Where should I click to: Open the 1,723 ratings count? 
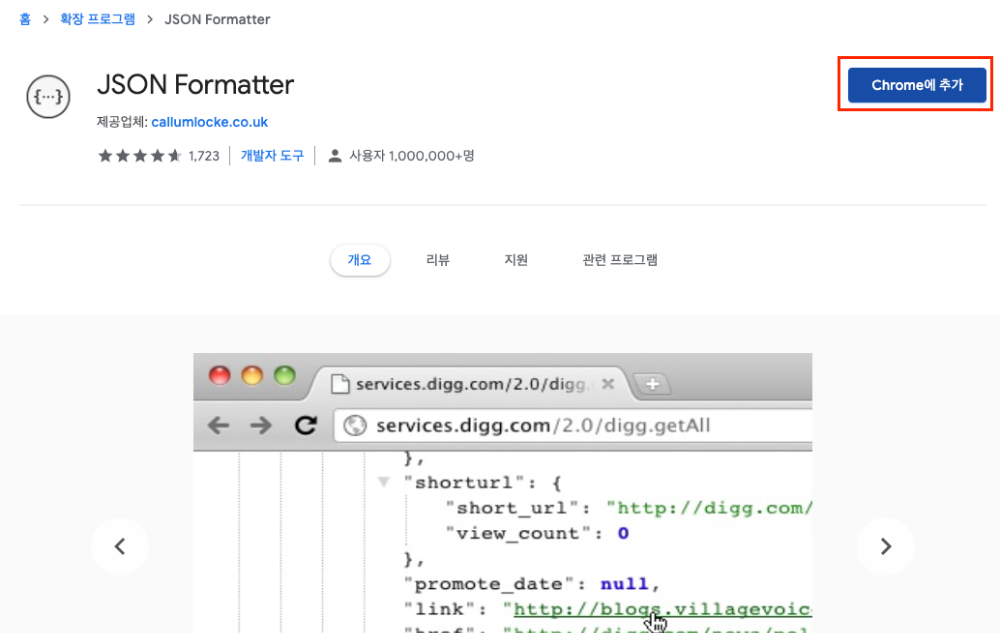pyautogui.click(x=204, y=156)
